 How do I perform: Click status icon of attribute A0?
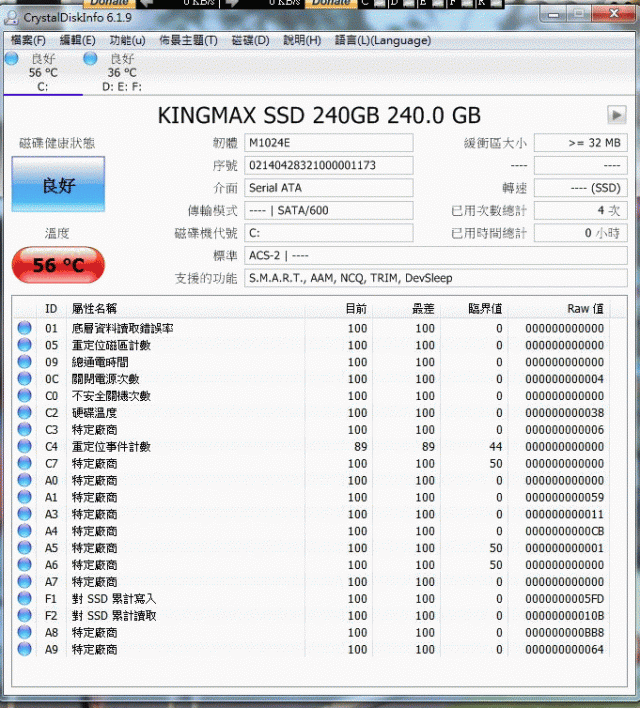(x=24, y=480)
